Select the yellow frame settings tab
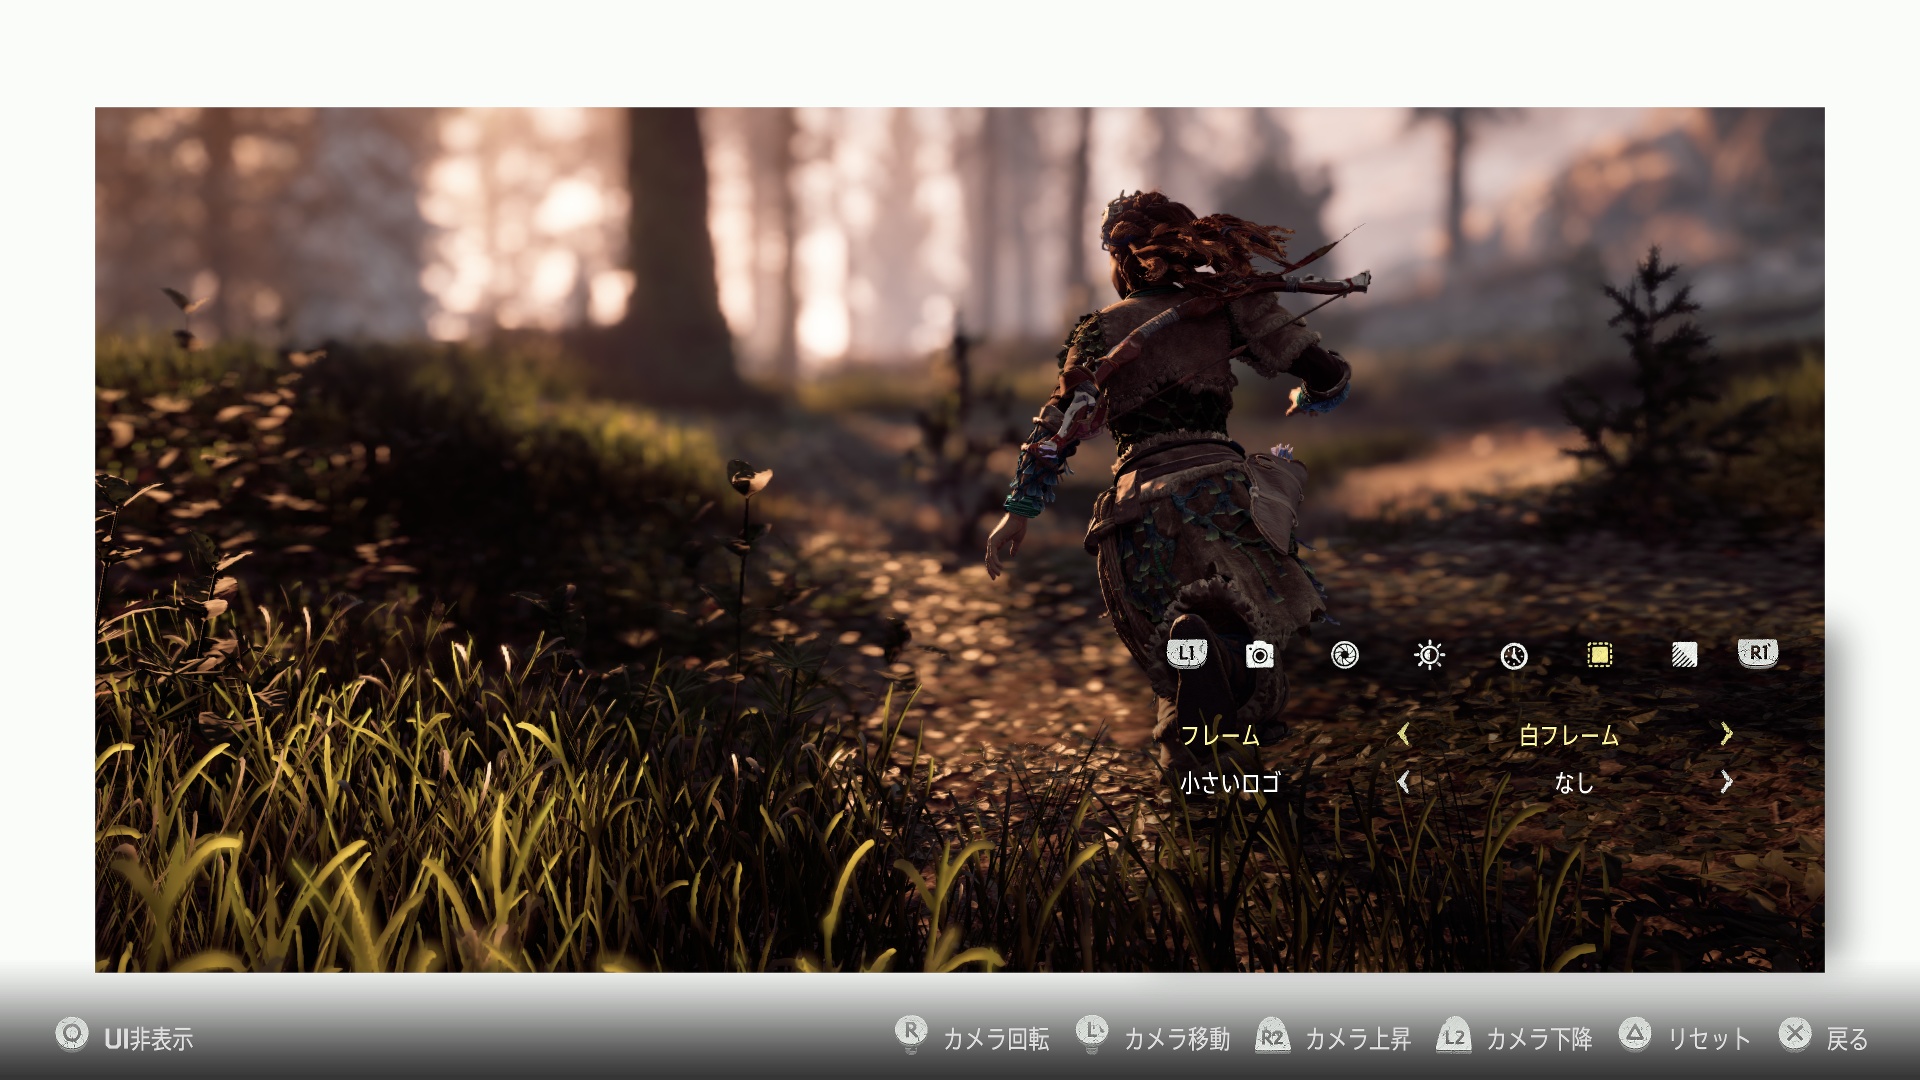 1599,655
